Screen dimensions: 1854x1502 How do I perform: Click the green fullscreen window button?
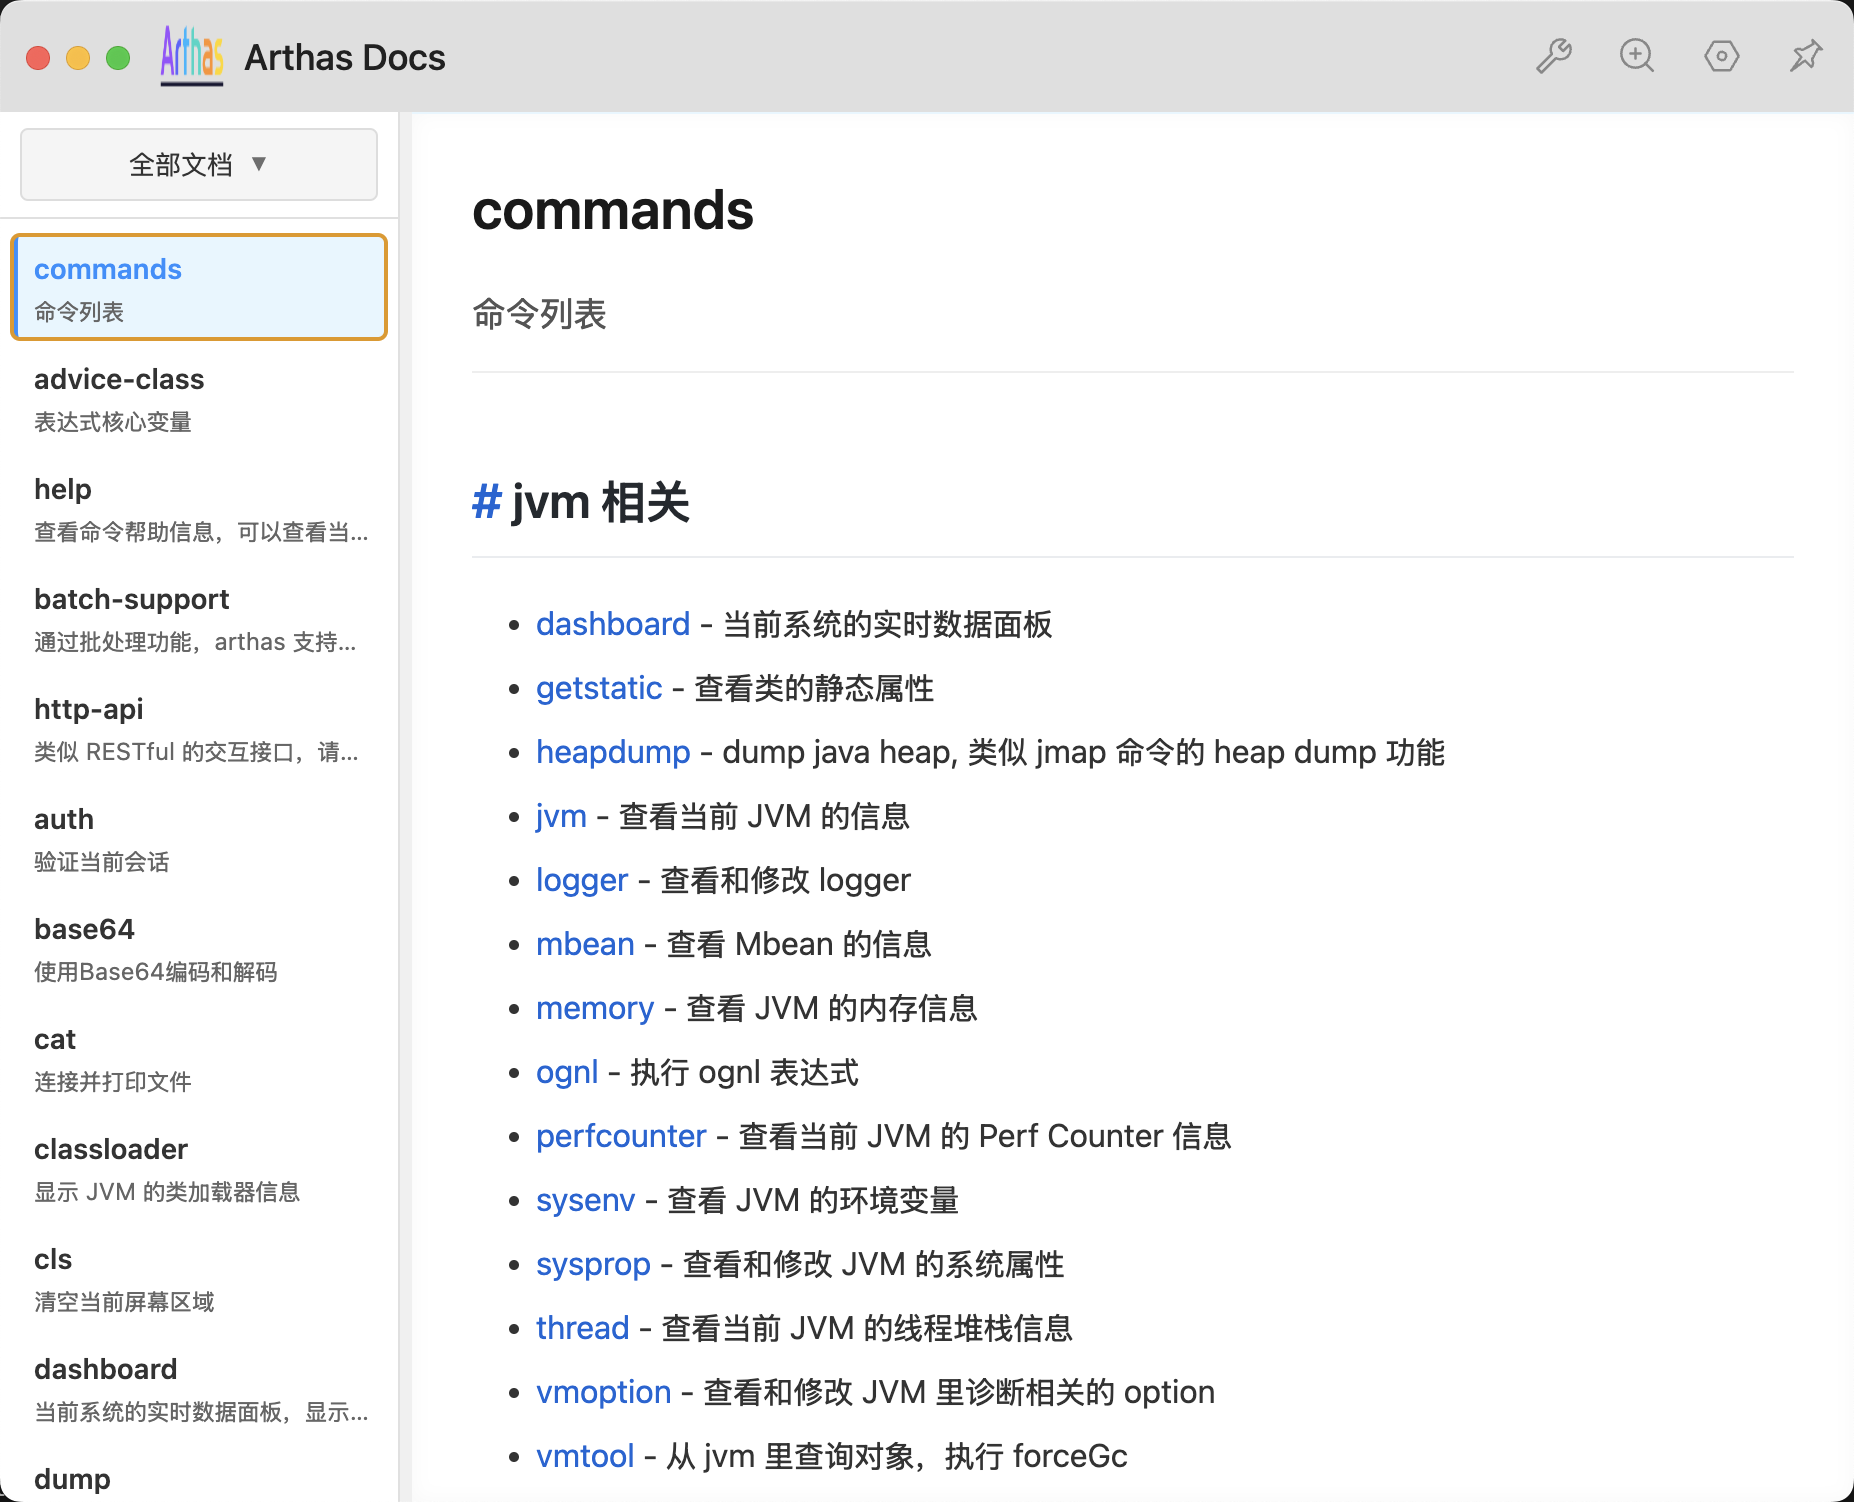[x=118, y=58]
